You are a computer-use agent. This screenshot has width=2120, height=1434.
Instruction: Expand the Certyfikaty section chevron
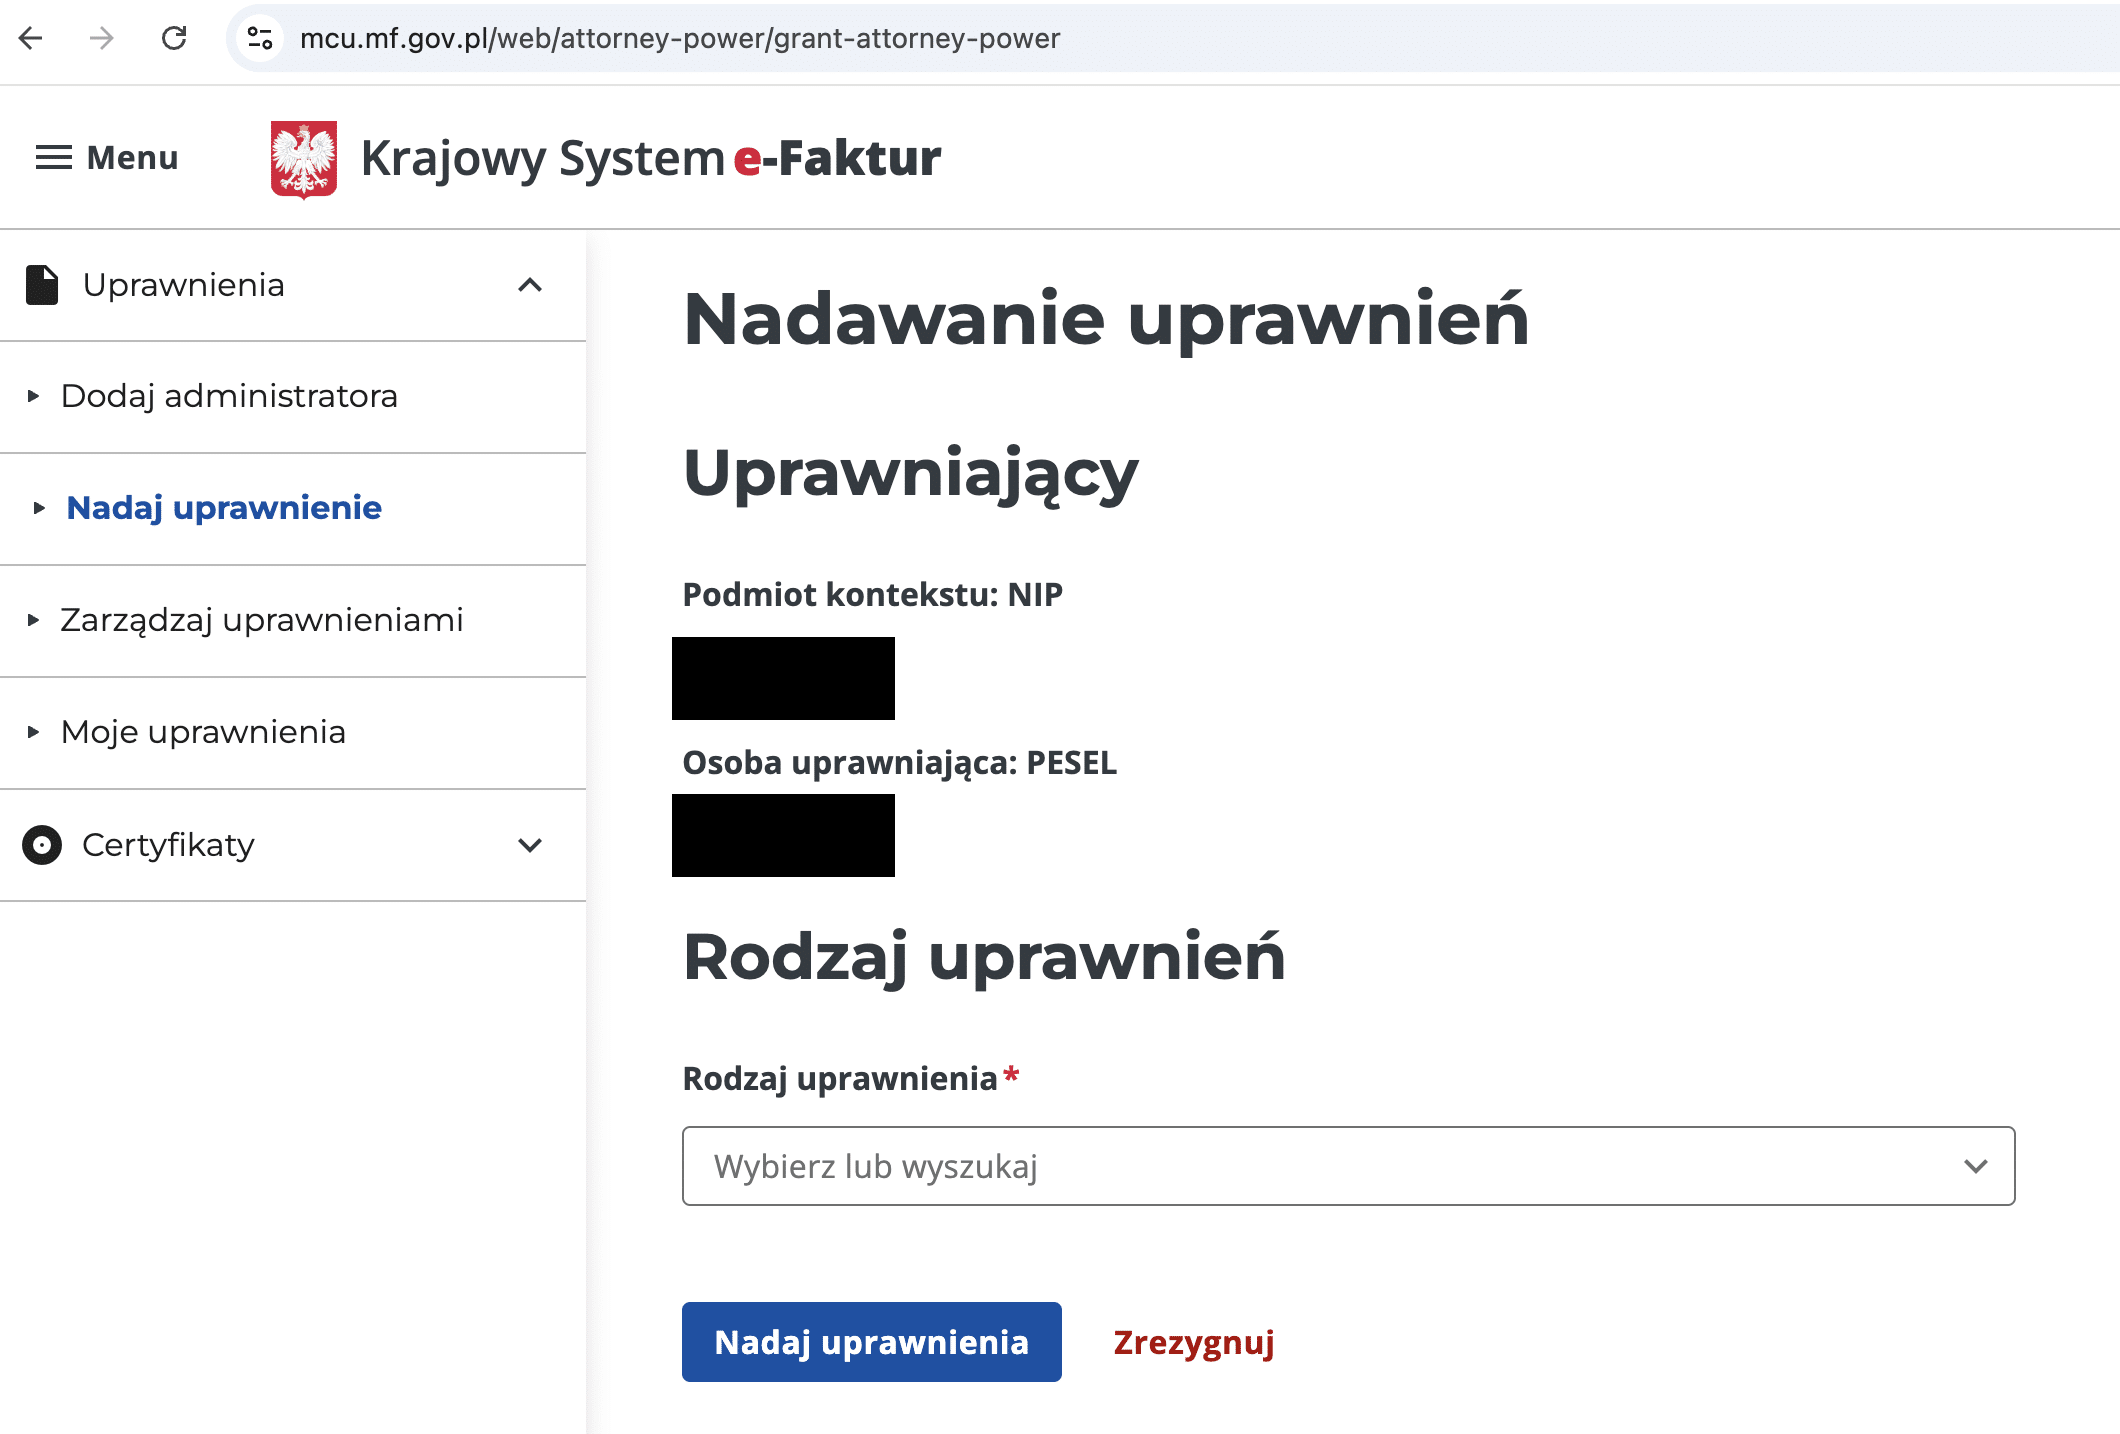(x=530, y=845)
